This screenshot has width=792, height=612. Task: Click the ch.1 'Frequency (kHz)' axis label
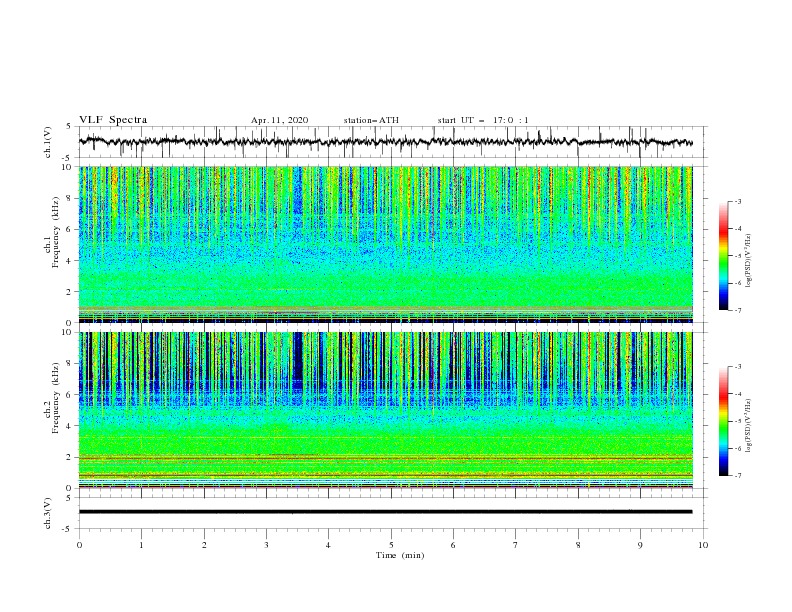(x=55, y=233)
